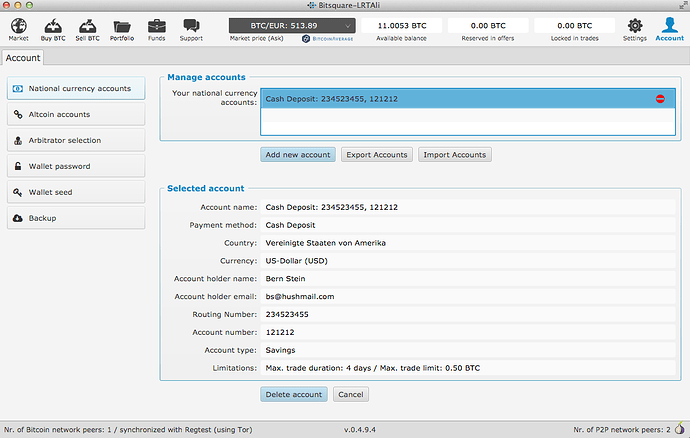Click Currency field US-Dollar (USD)
Viewport: 690px width, 438px height.
coord(468,261)
